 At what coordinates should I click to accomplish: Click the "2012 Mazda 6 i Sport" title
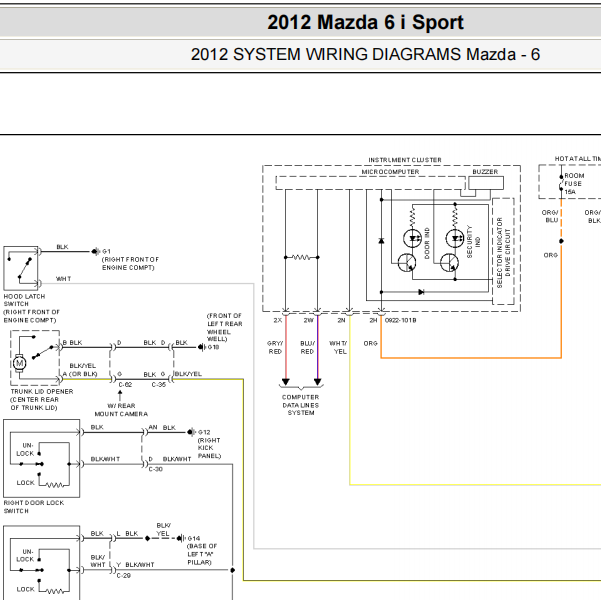click(365, 22)
